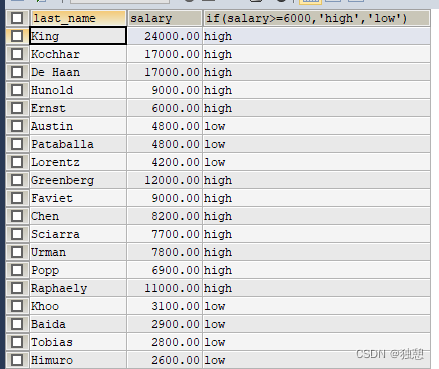Check the box next to Greenberg
The height and width of the screenshot is (369, 439).
coord(17,180)
